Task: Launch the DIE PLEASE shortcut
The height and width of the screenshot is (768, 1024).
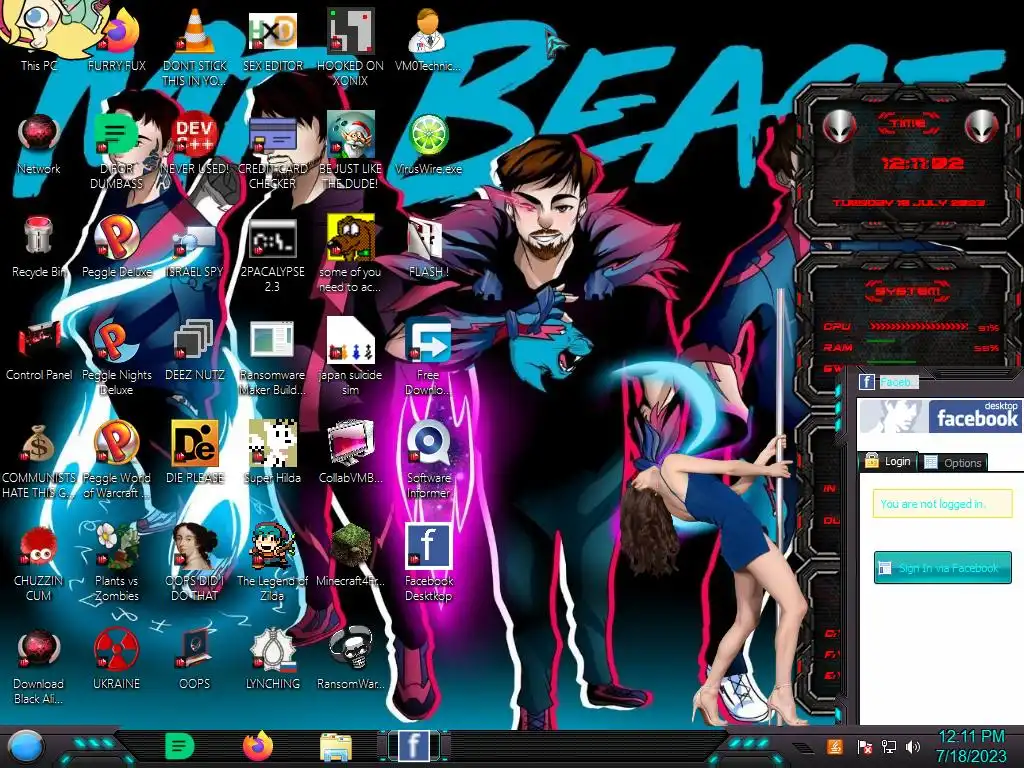Action: point(195,451)
